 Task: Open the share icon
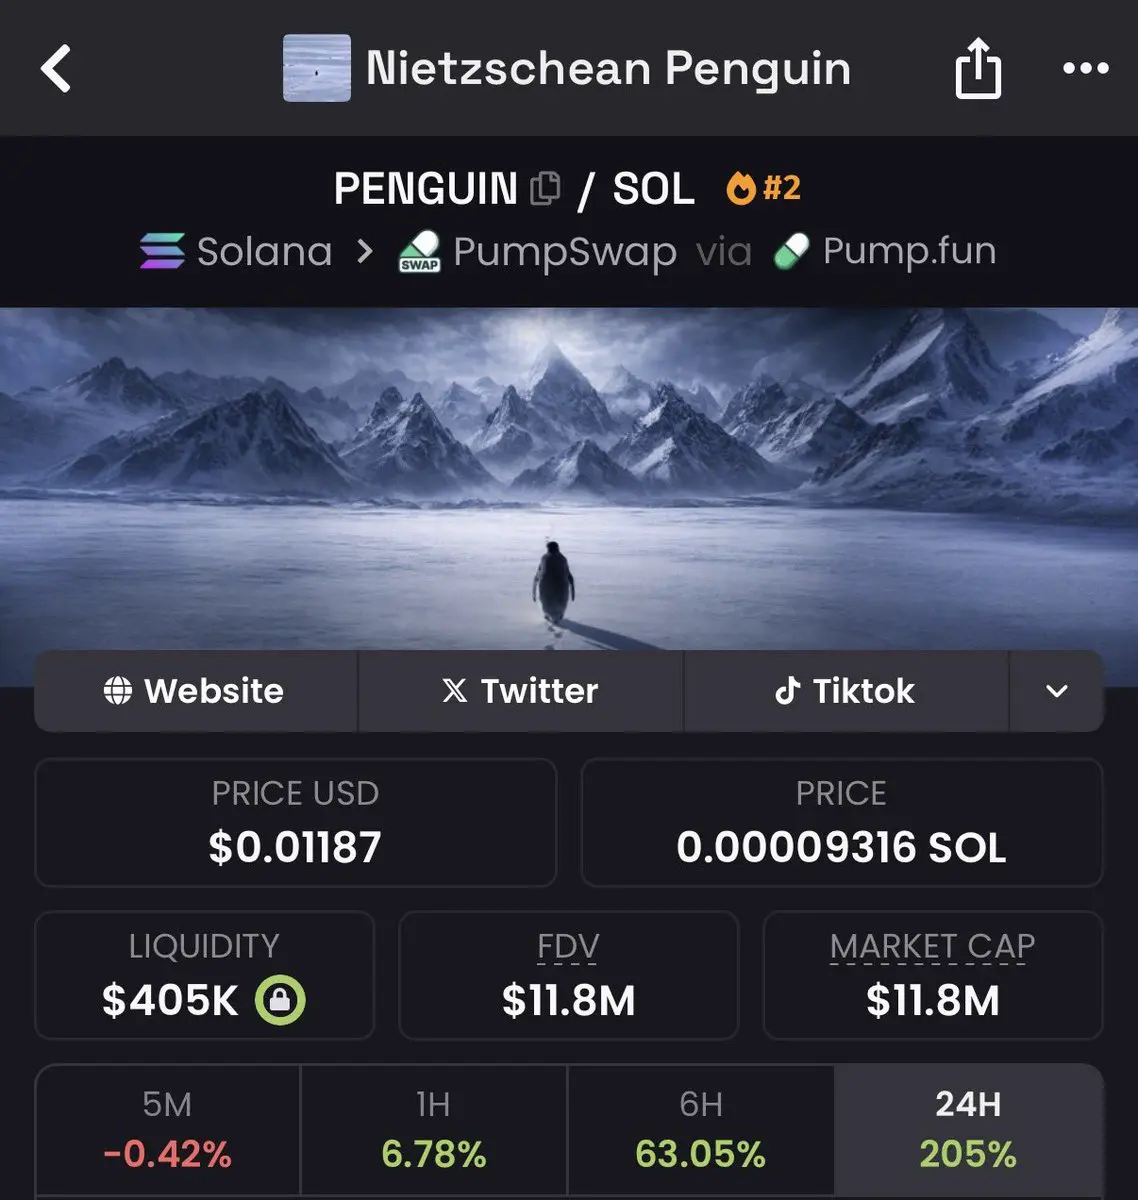click(978, 68)
